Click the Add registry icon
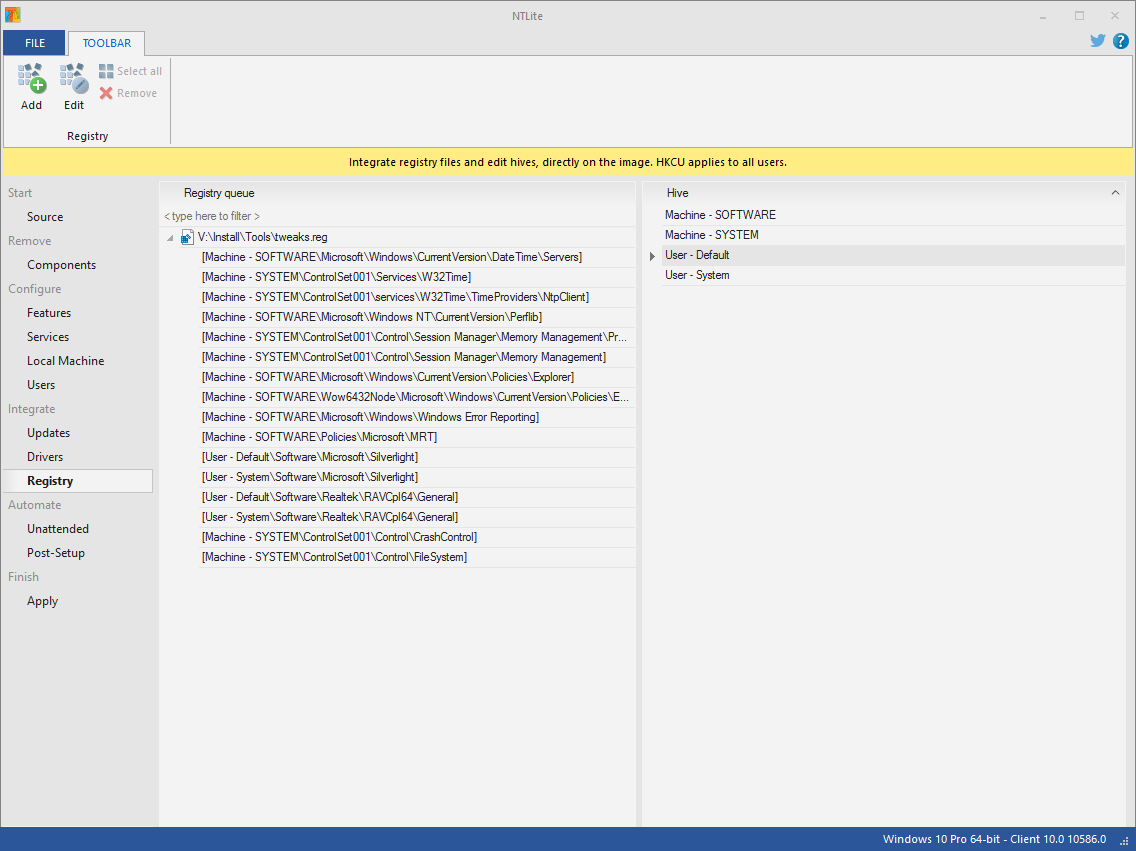This screenshot has width=1136, height=851. [32, 79]
